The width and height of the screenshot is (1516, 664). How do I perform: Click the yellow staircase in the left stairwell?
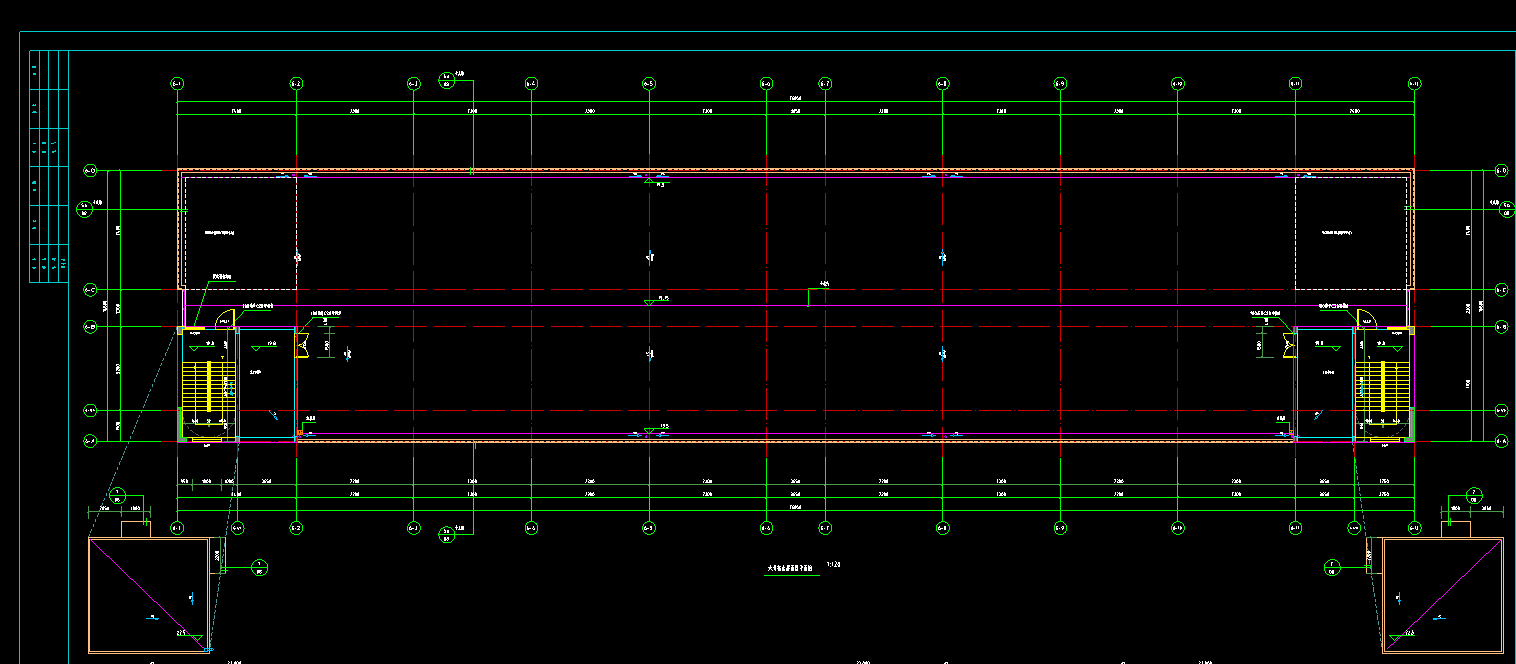point(207,387)
